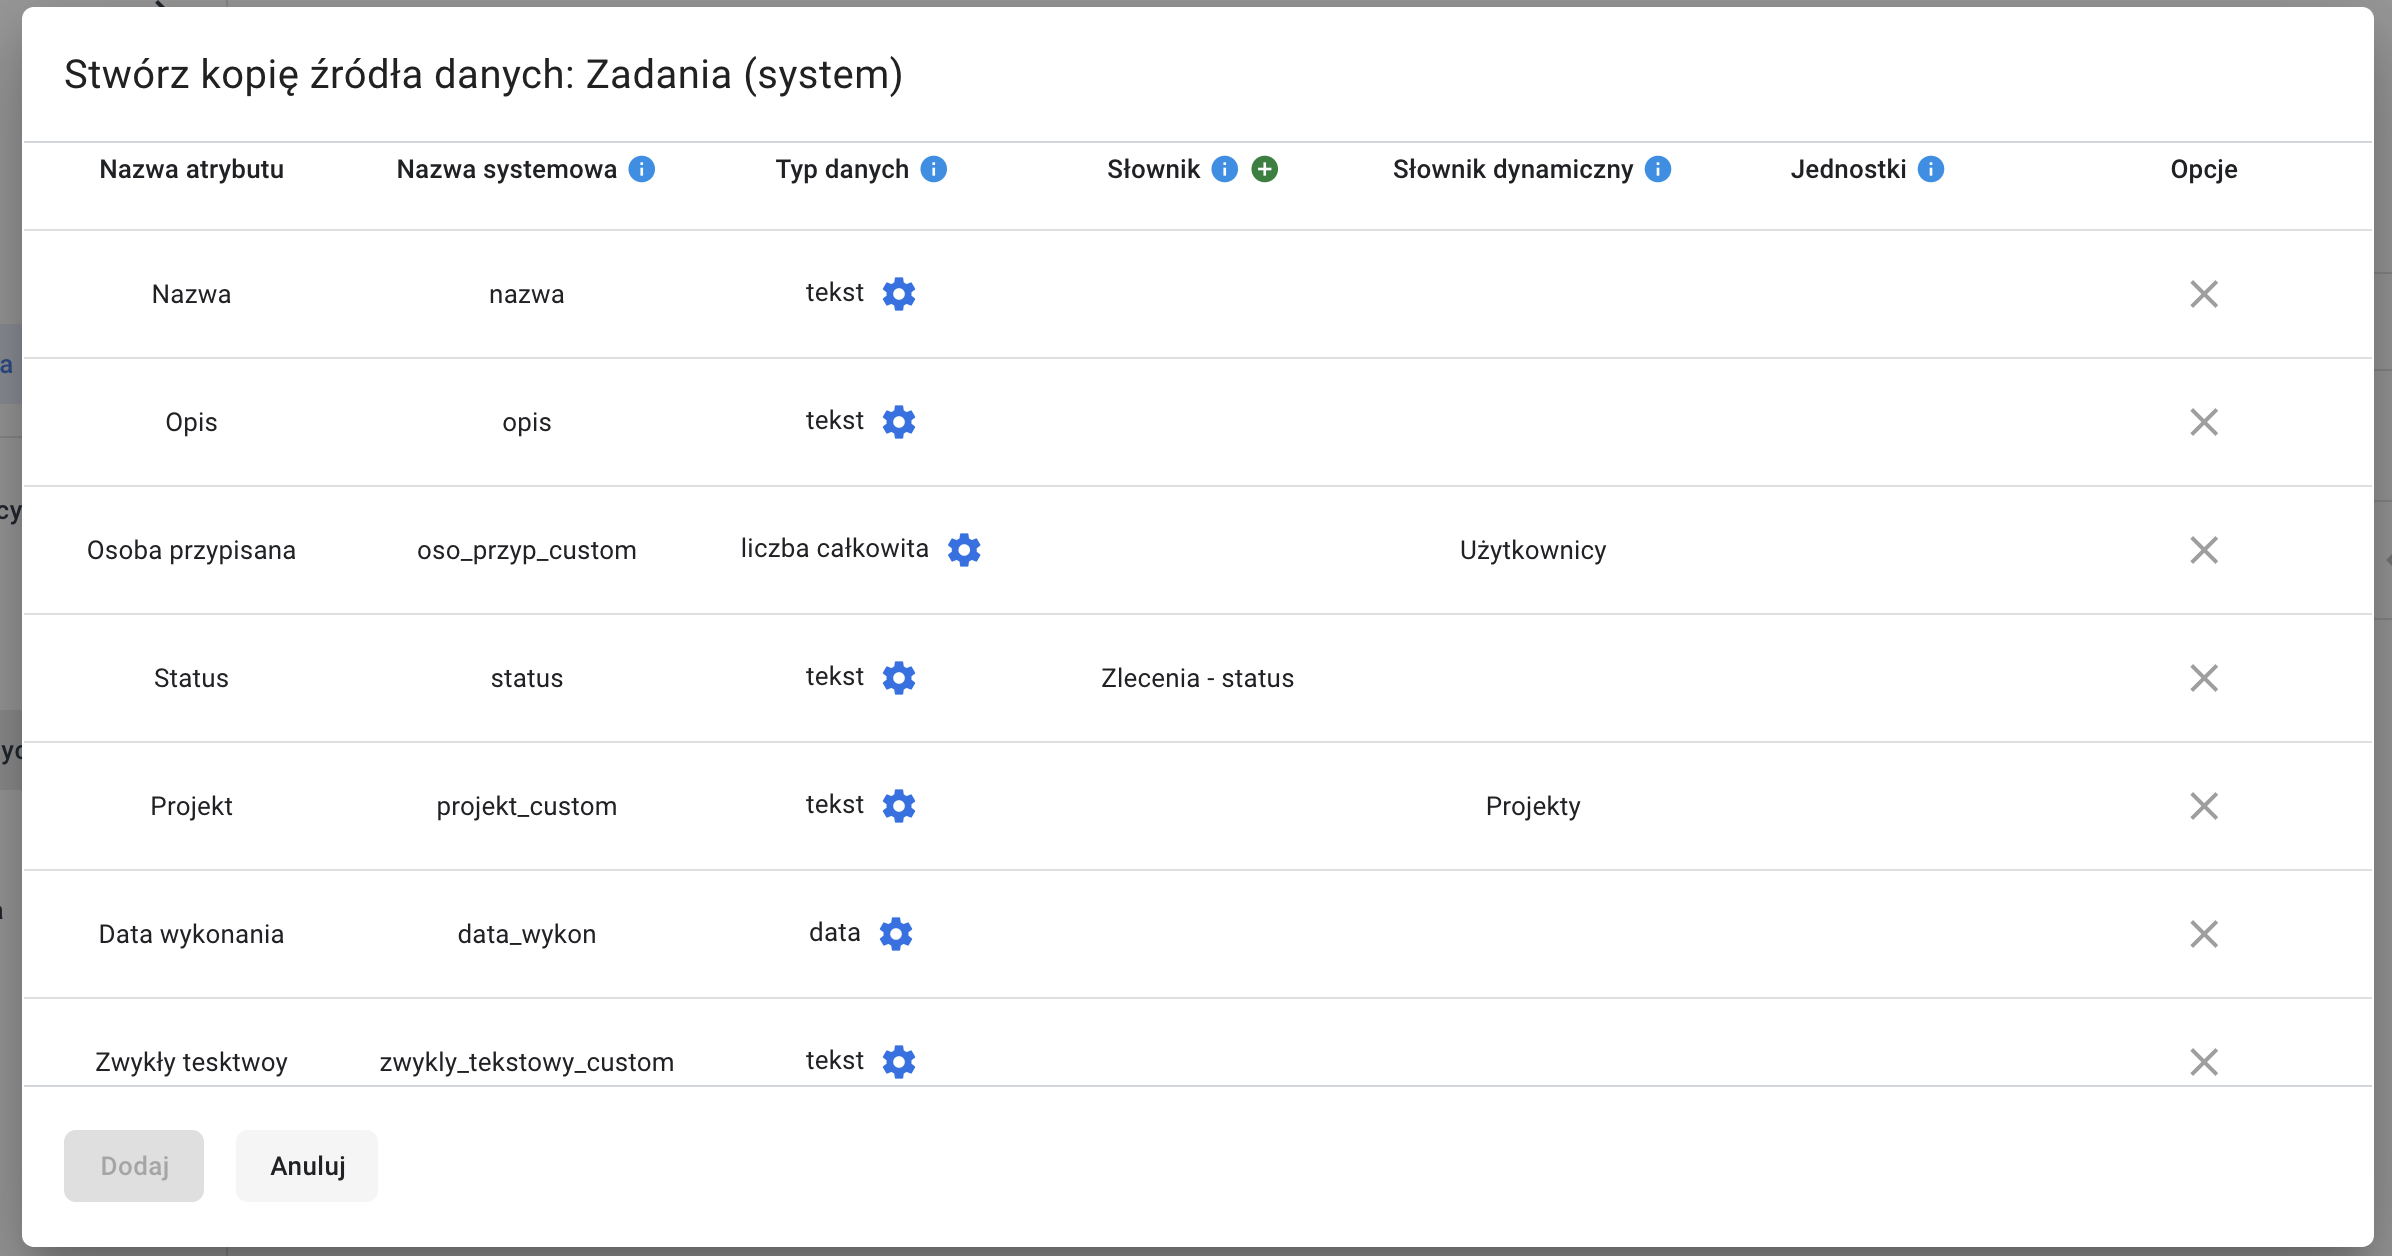Open gear settings for Opis data type
2392x1256 pixels.
pyautogui.click(x=899, y=422)
